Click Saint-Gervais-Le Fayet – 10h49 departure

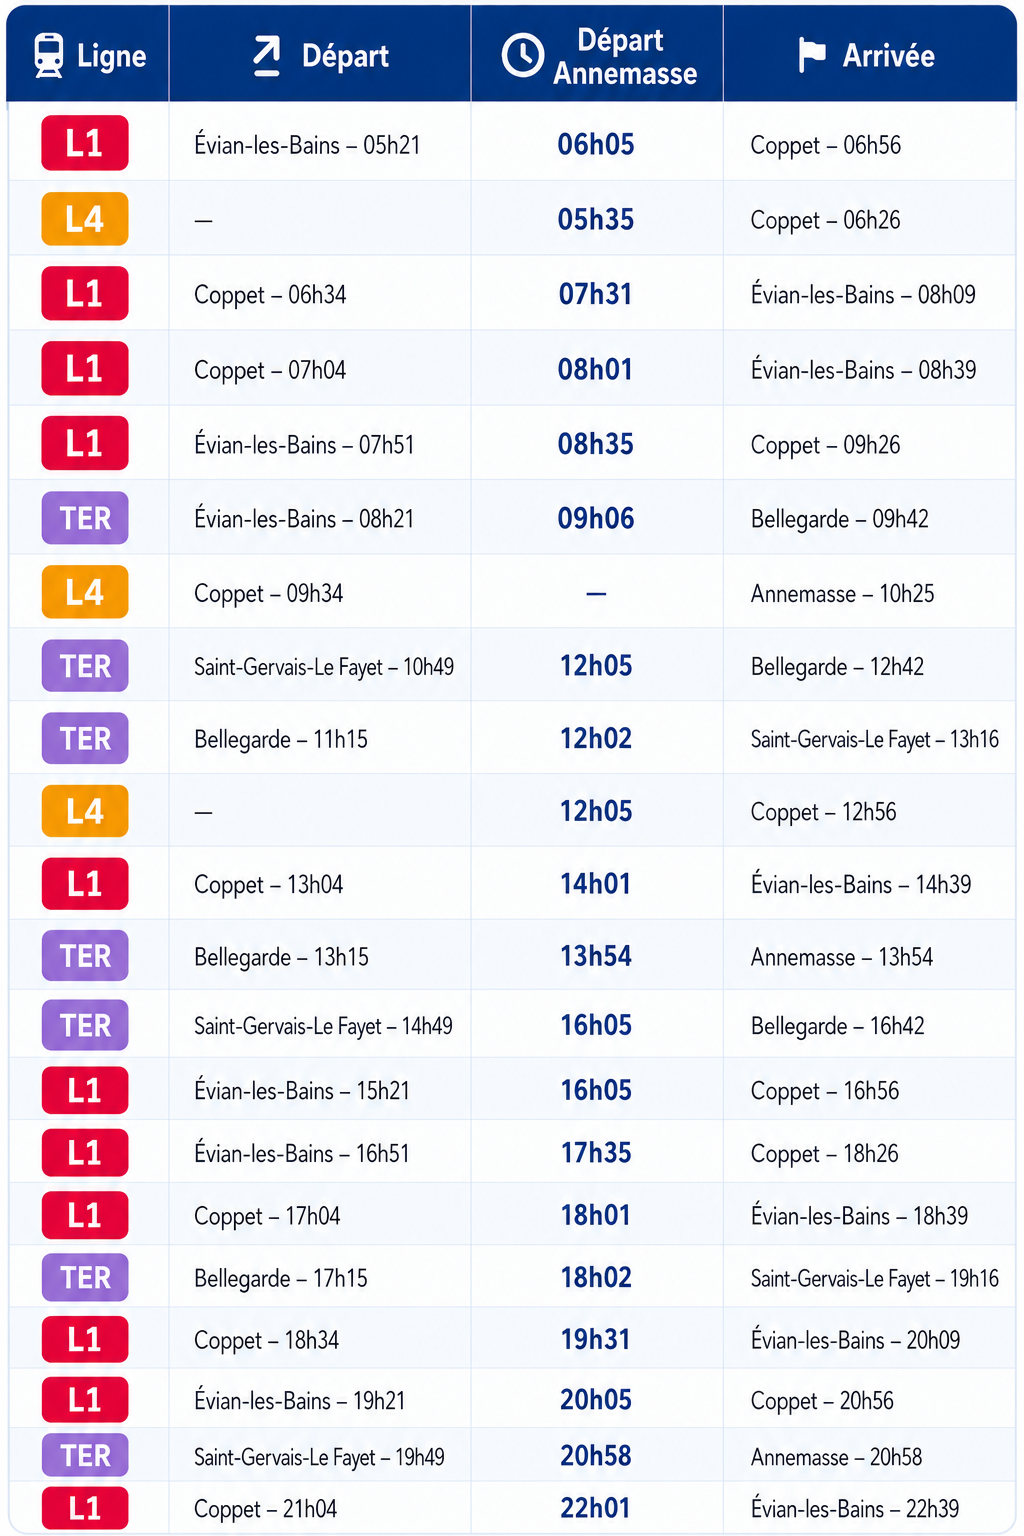pos(324,666)
